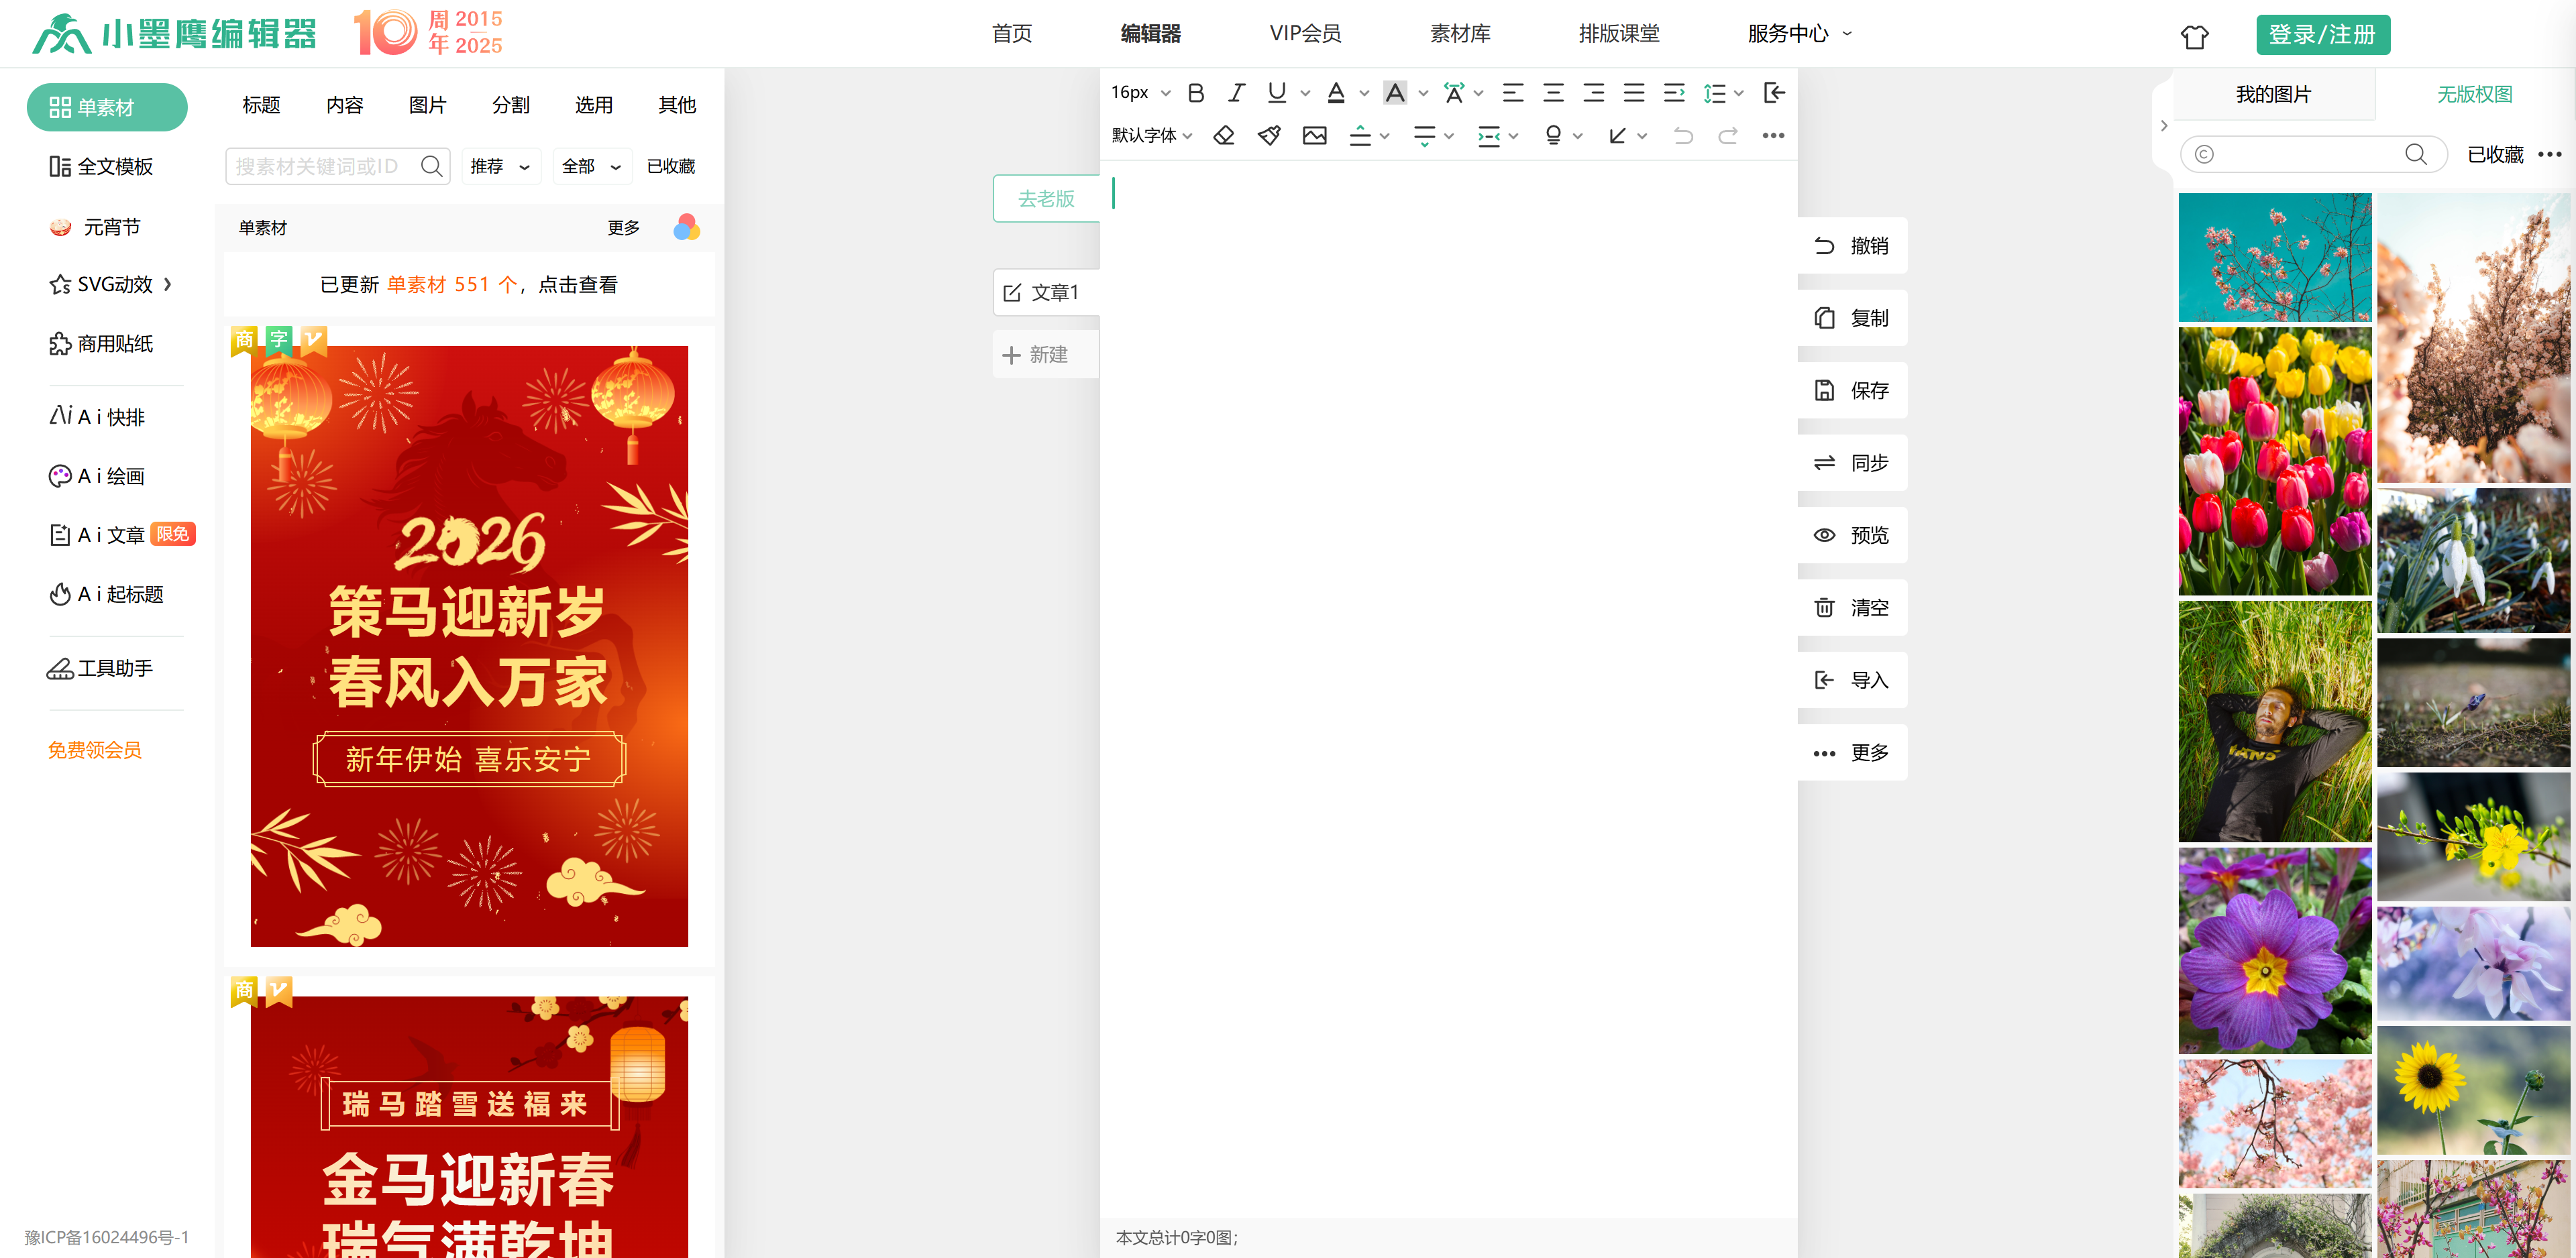Click the eraser clear-format icon

pyautogui.click(x=1223, y=135)
